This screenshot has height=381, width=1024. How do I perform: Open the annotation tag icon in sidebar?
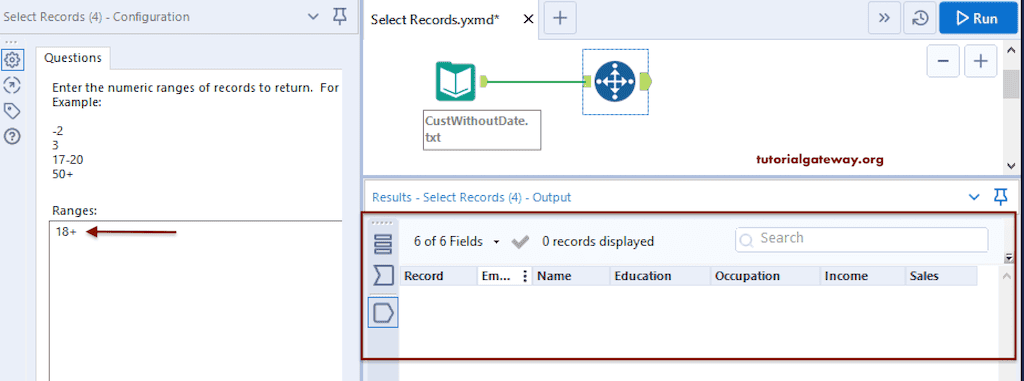tap(12, 110)
